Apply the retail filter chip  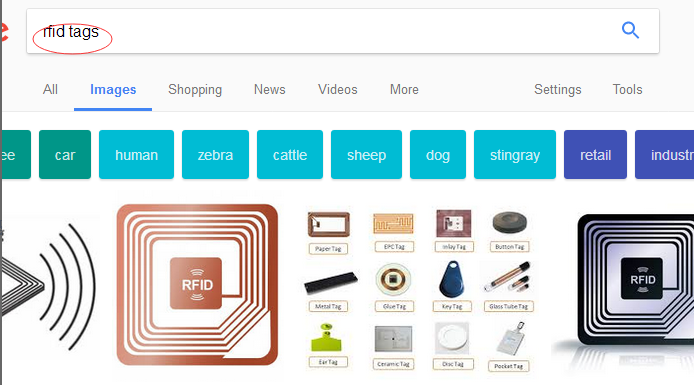point(595,154)
